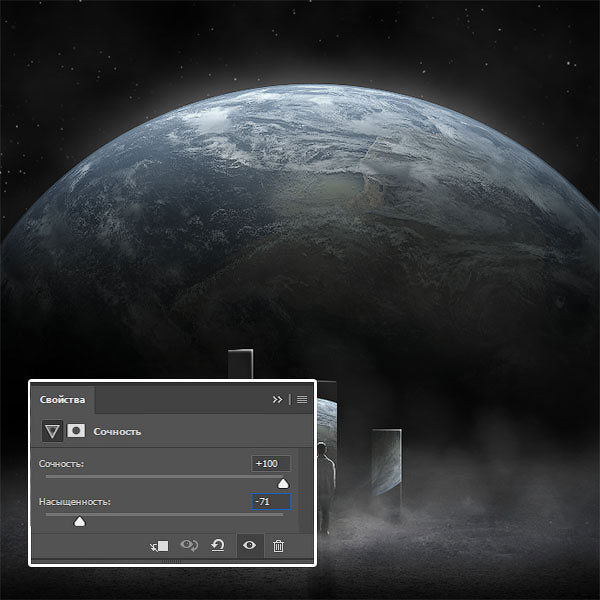Click the Сочность value field
The height and width of the screenshot is (600, 600).
point(271,464)
